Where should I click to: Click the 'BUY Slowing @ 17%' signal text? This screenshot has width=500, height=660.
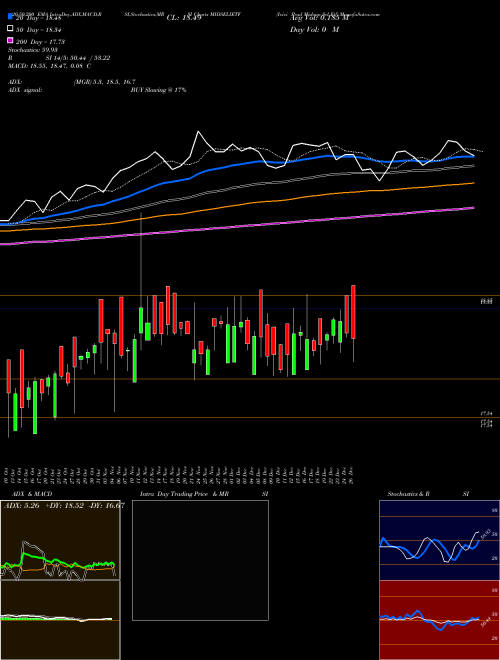coord(158,90)
